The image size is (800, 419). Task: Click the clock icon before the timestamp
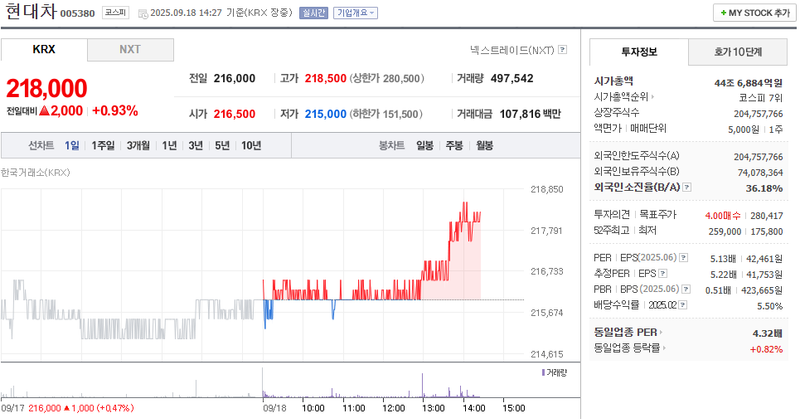coord(143,13)
